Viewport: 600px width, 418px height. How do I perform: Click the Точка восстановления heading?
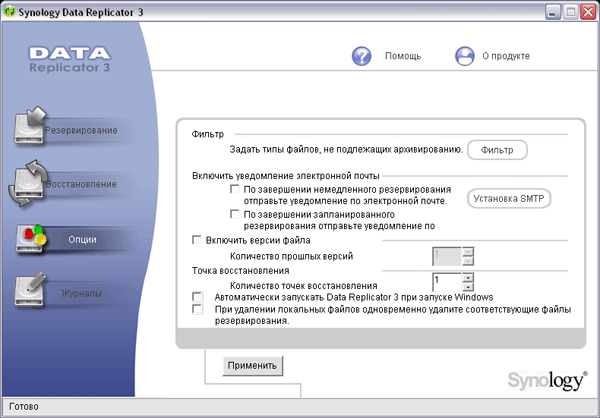[241, 271]
